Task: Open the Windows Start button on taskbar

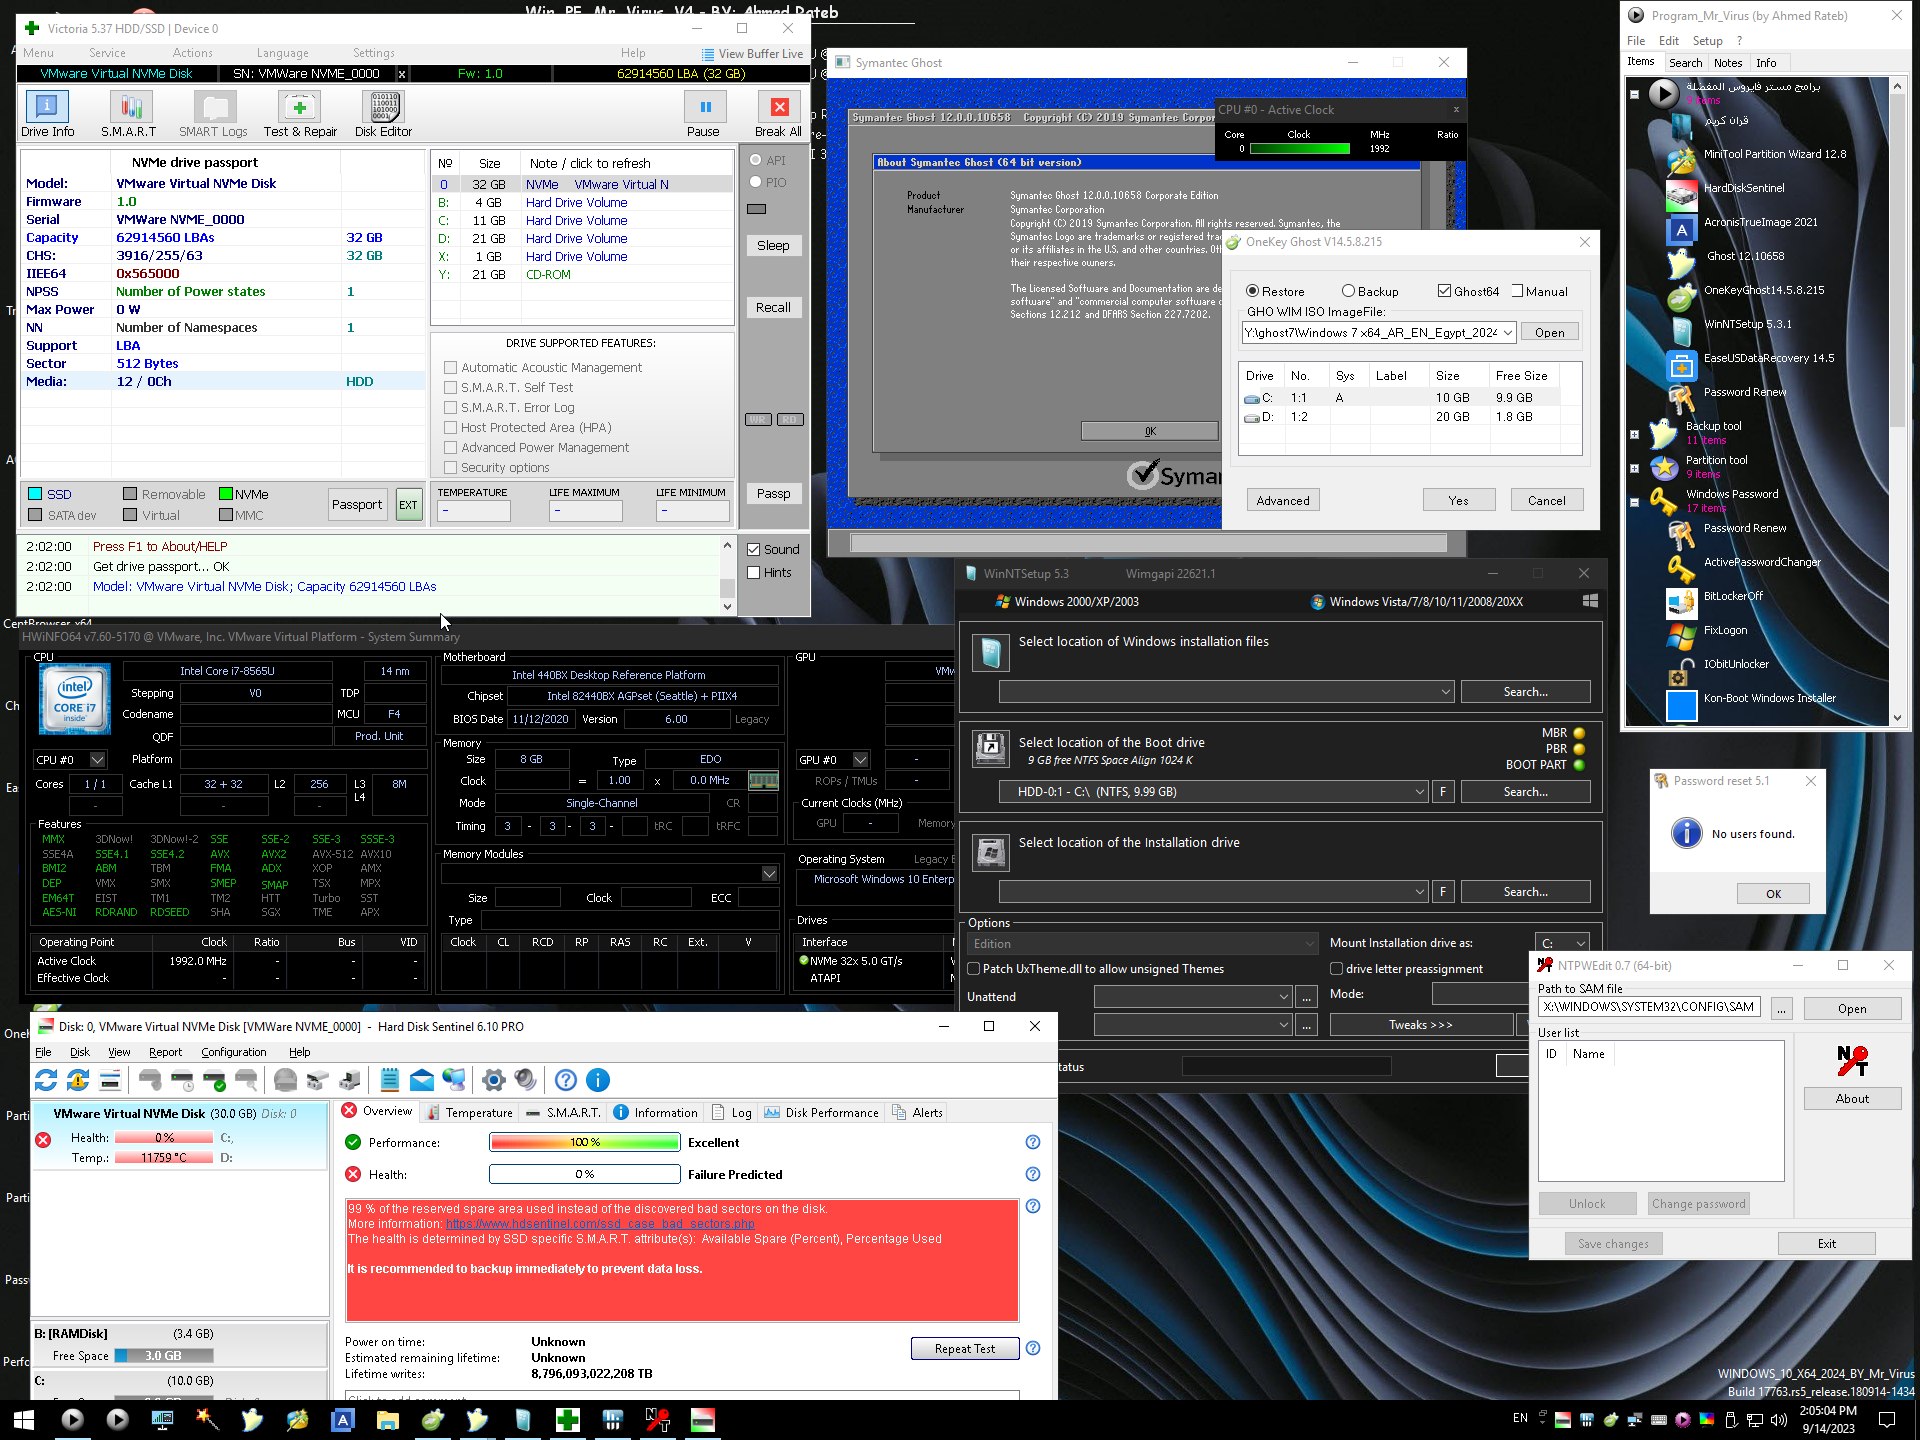Action: coord(24,1419)
